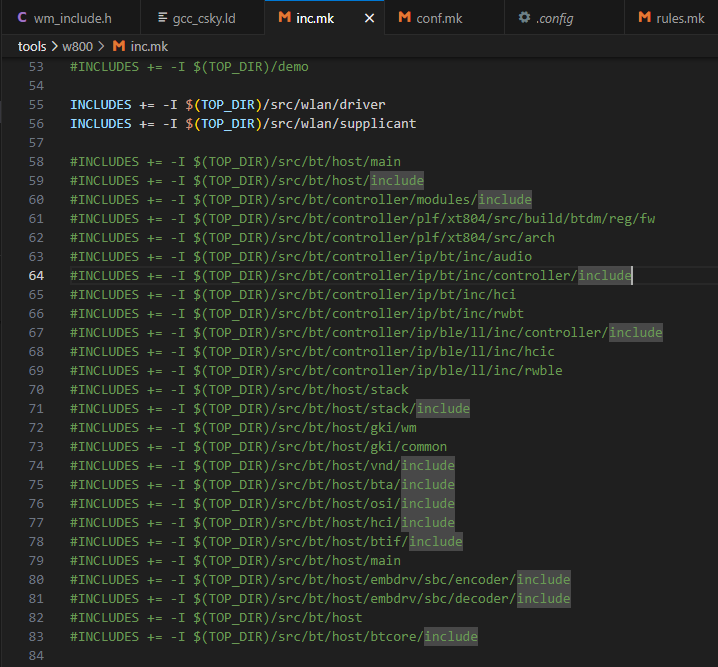
Task: Click the ble/ll/inc/controller/include line
Action: (x=366, y=333)
